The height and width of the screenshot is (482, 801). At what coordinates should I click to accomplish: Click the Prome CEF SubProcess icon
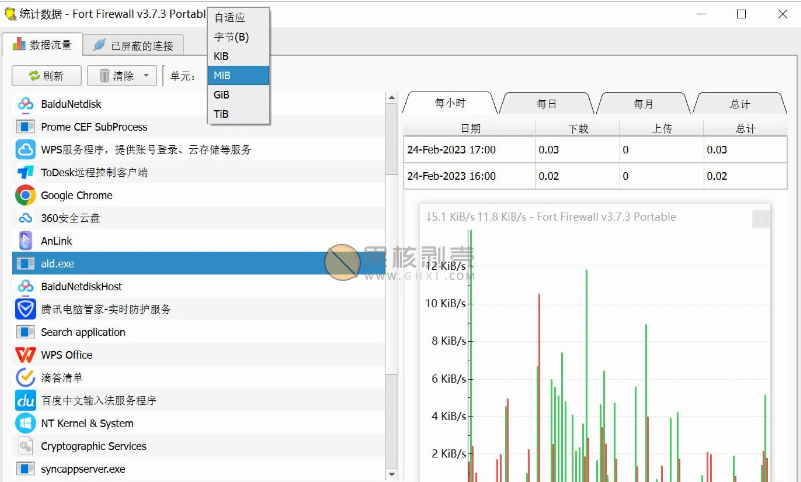pos(25,127)
